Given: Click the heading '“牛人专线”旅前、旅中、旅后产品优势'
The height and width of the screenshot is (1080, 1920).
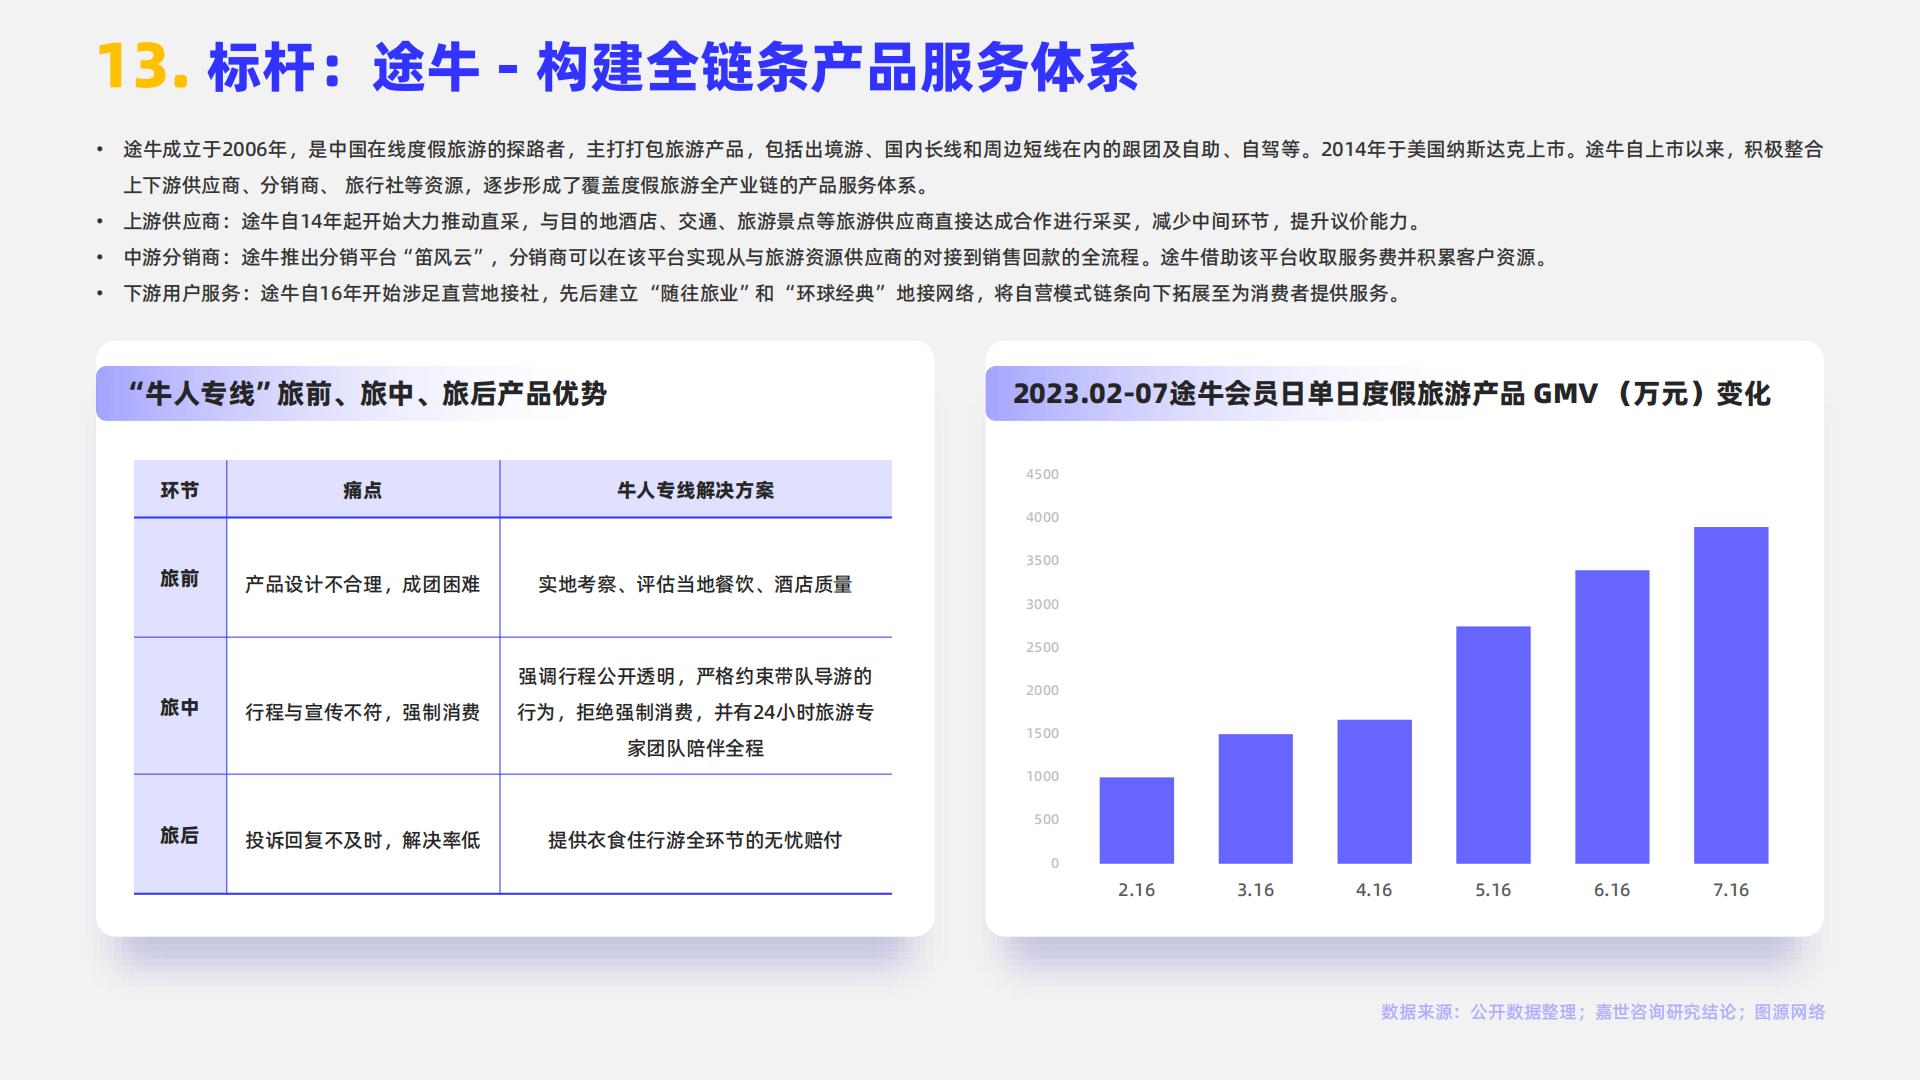Looking at the screenshot, I should tap(367, 394).
